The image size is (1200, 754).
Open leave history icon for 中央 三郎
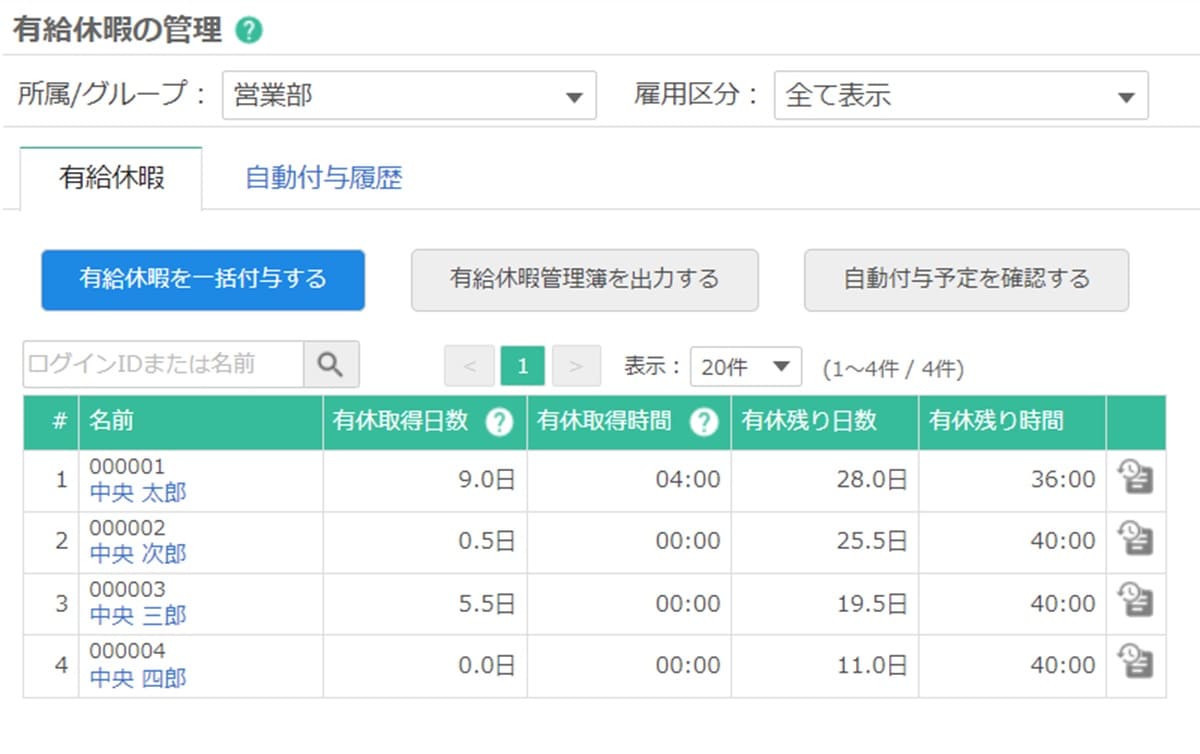click(1136, 603)
